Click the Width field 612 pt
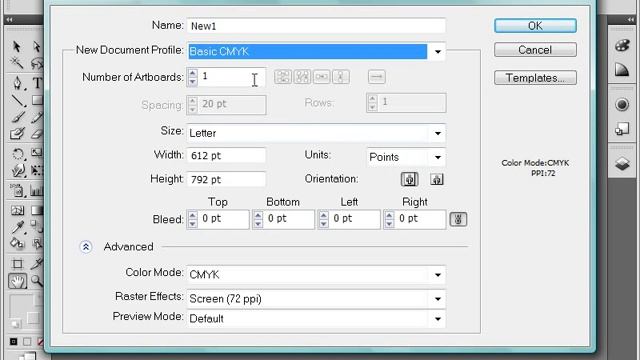640x360 pixels. pyautogui.click(x=226, y=156)
